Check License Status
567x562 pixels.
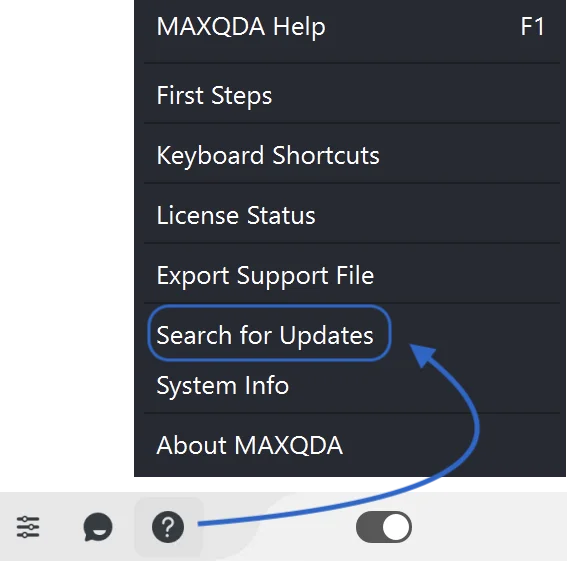click(350, 215)
